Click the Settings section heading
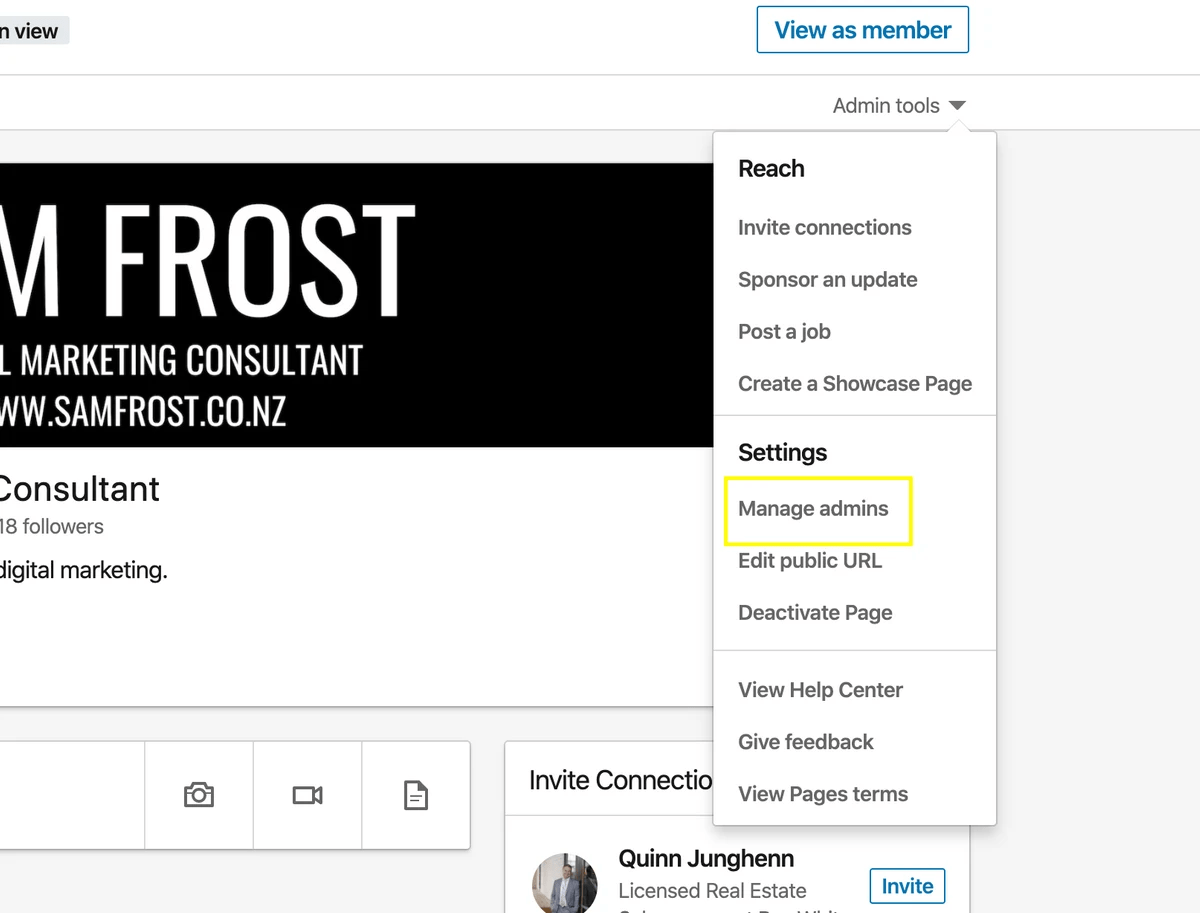The width and height of the screenshot is (1200, 913). click(782, 452)
